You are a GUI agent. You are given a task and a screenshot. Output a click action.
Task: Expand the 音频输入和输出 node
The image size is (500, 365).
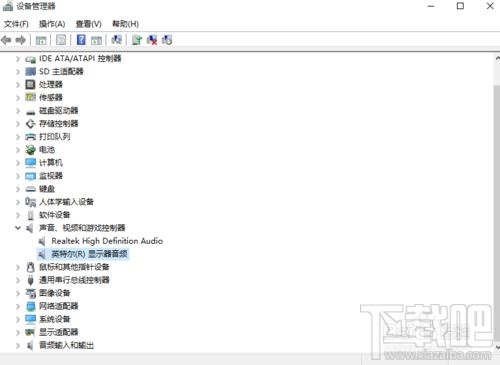(18, 345)
